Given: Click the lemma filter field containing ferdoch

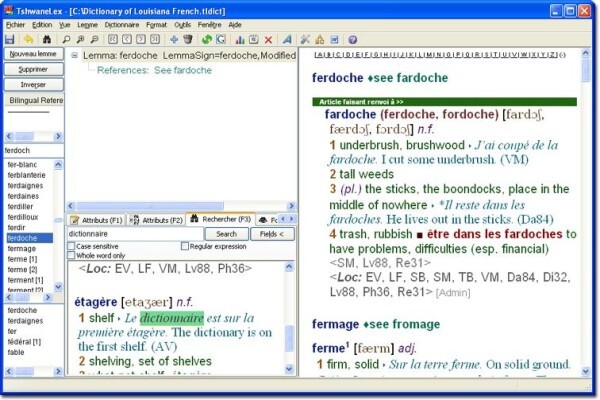Looking at the screenshot, I should coord(33,150).
